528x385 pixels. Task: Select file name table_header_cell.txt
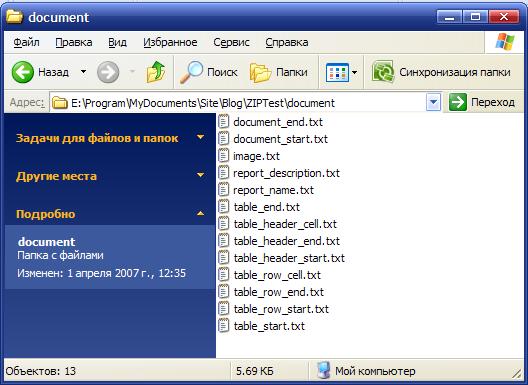285,224
